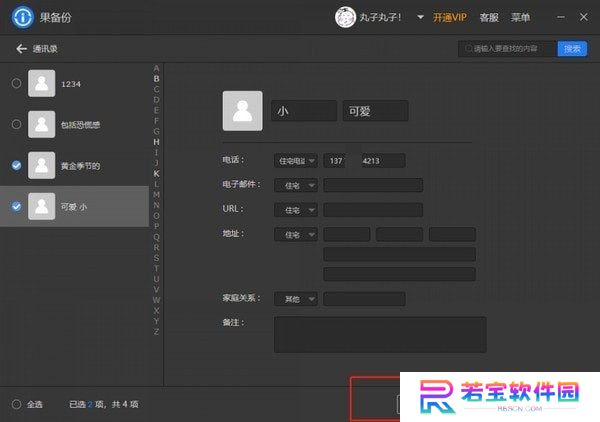Jump to letter W in alphabet index
This screenshot has width=600, height=422.
[156, 300]
